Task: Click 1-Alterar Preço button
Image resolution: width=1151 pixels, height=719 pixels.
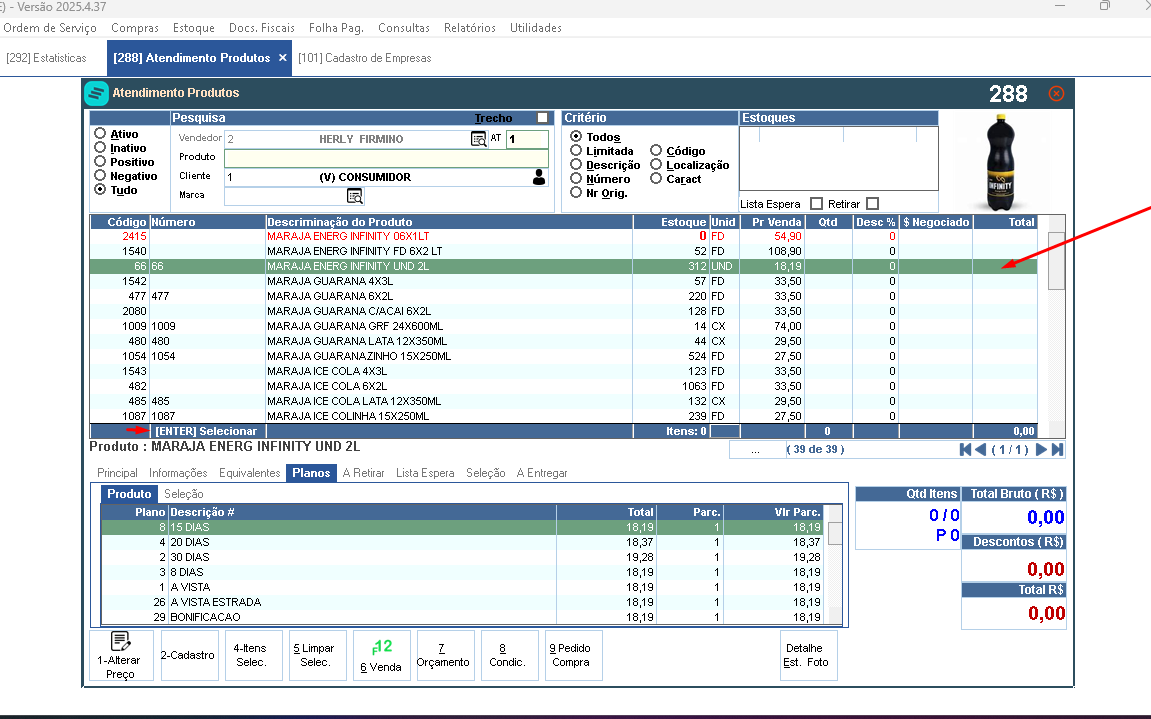Action: coord(121,655)
